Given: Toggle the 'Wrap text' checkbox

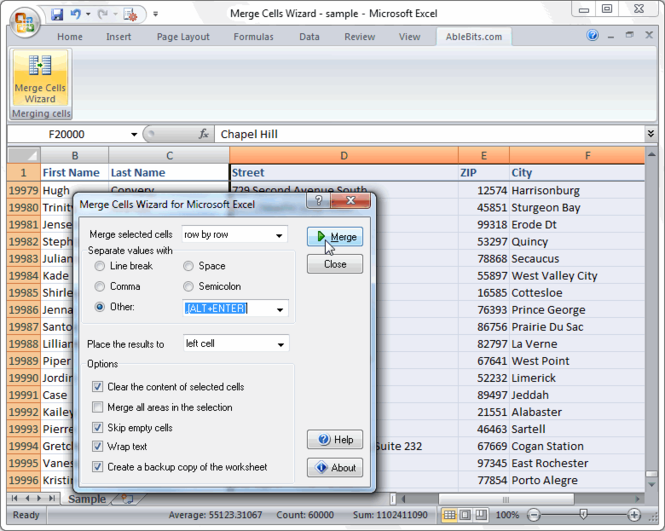Looking at the screenshot, I should [98, 446].
